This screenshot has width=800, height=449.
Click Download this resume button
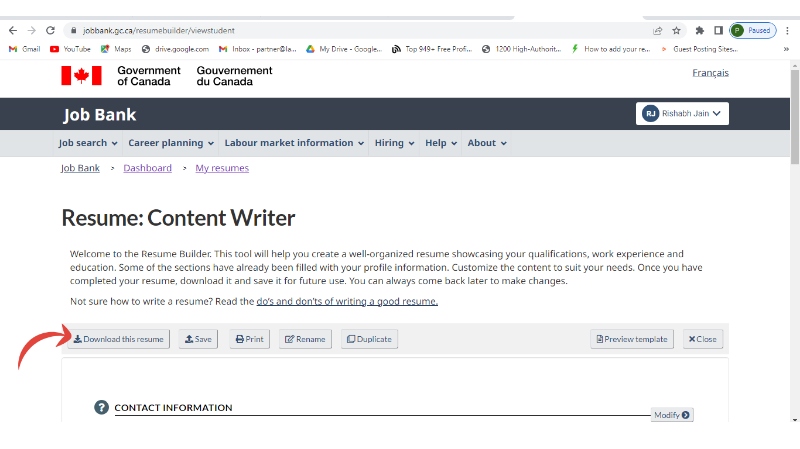(x=118, y=339)
